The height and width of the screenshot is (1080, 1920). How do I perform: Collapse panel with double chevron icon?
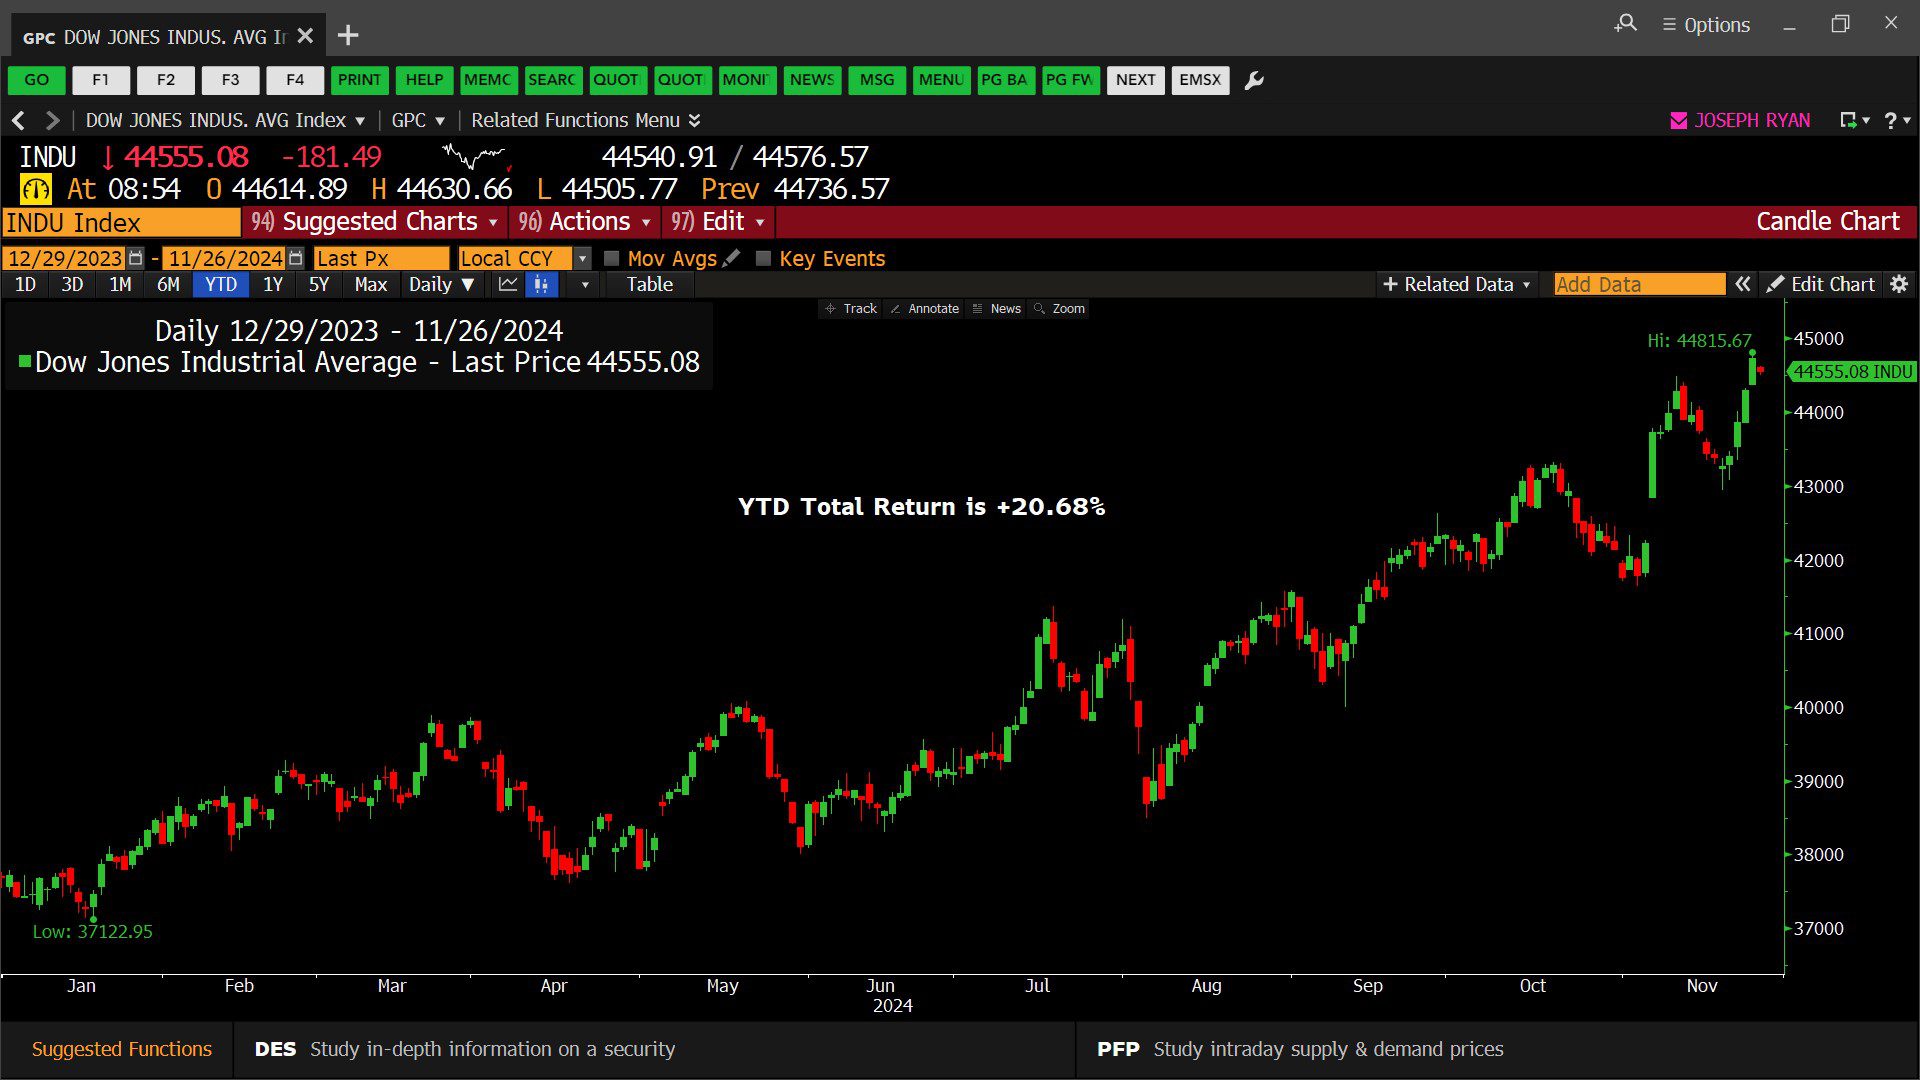[1742, 285]
